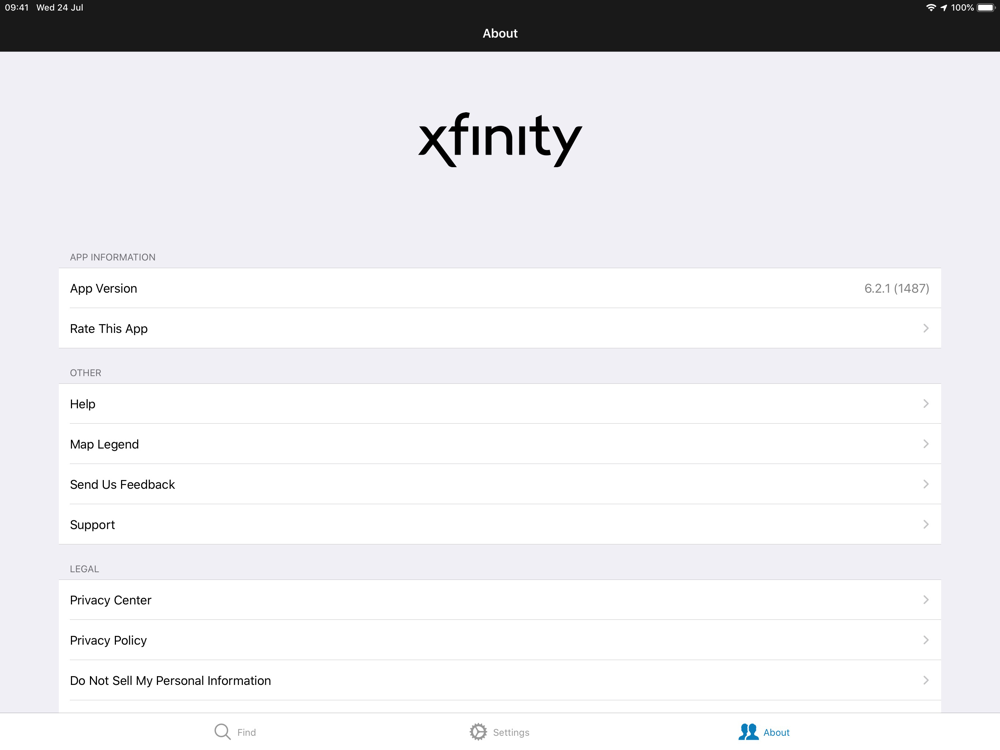Expand the Privacy Center chevron

[925, 600]
